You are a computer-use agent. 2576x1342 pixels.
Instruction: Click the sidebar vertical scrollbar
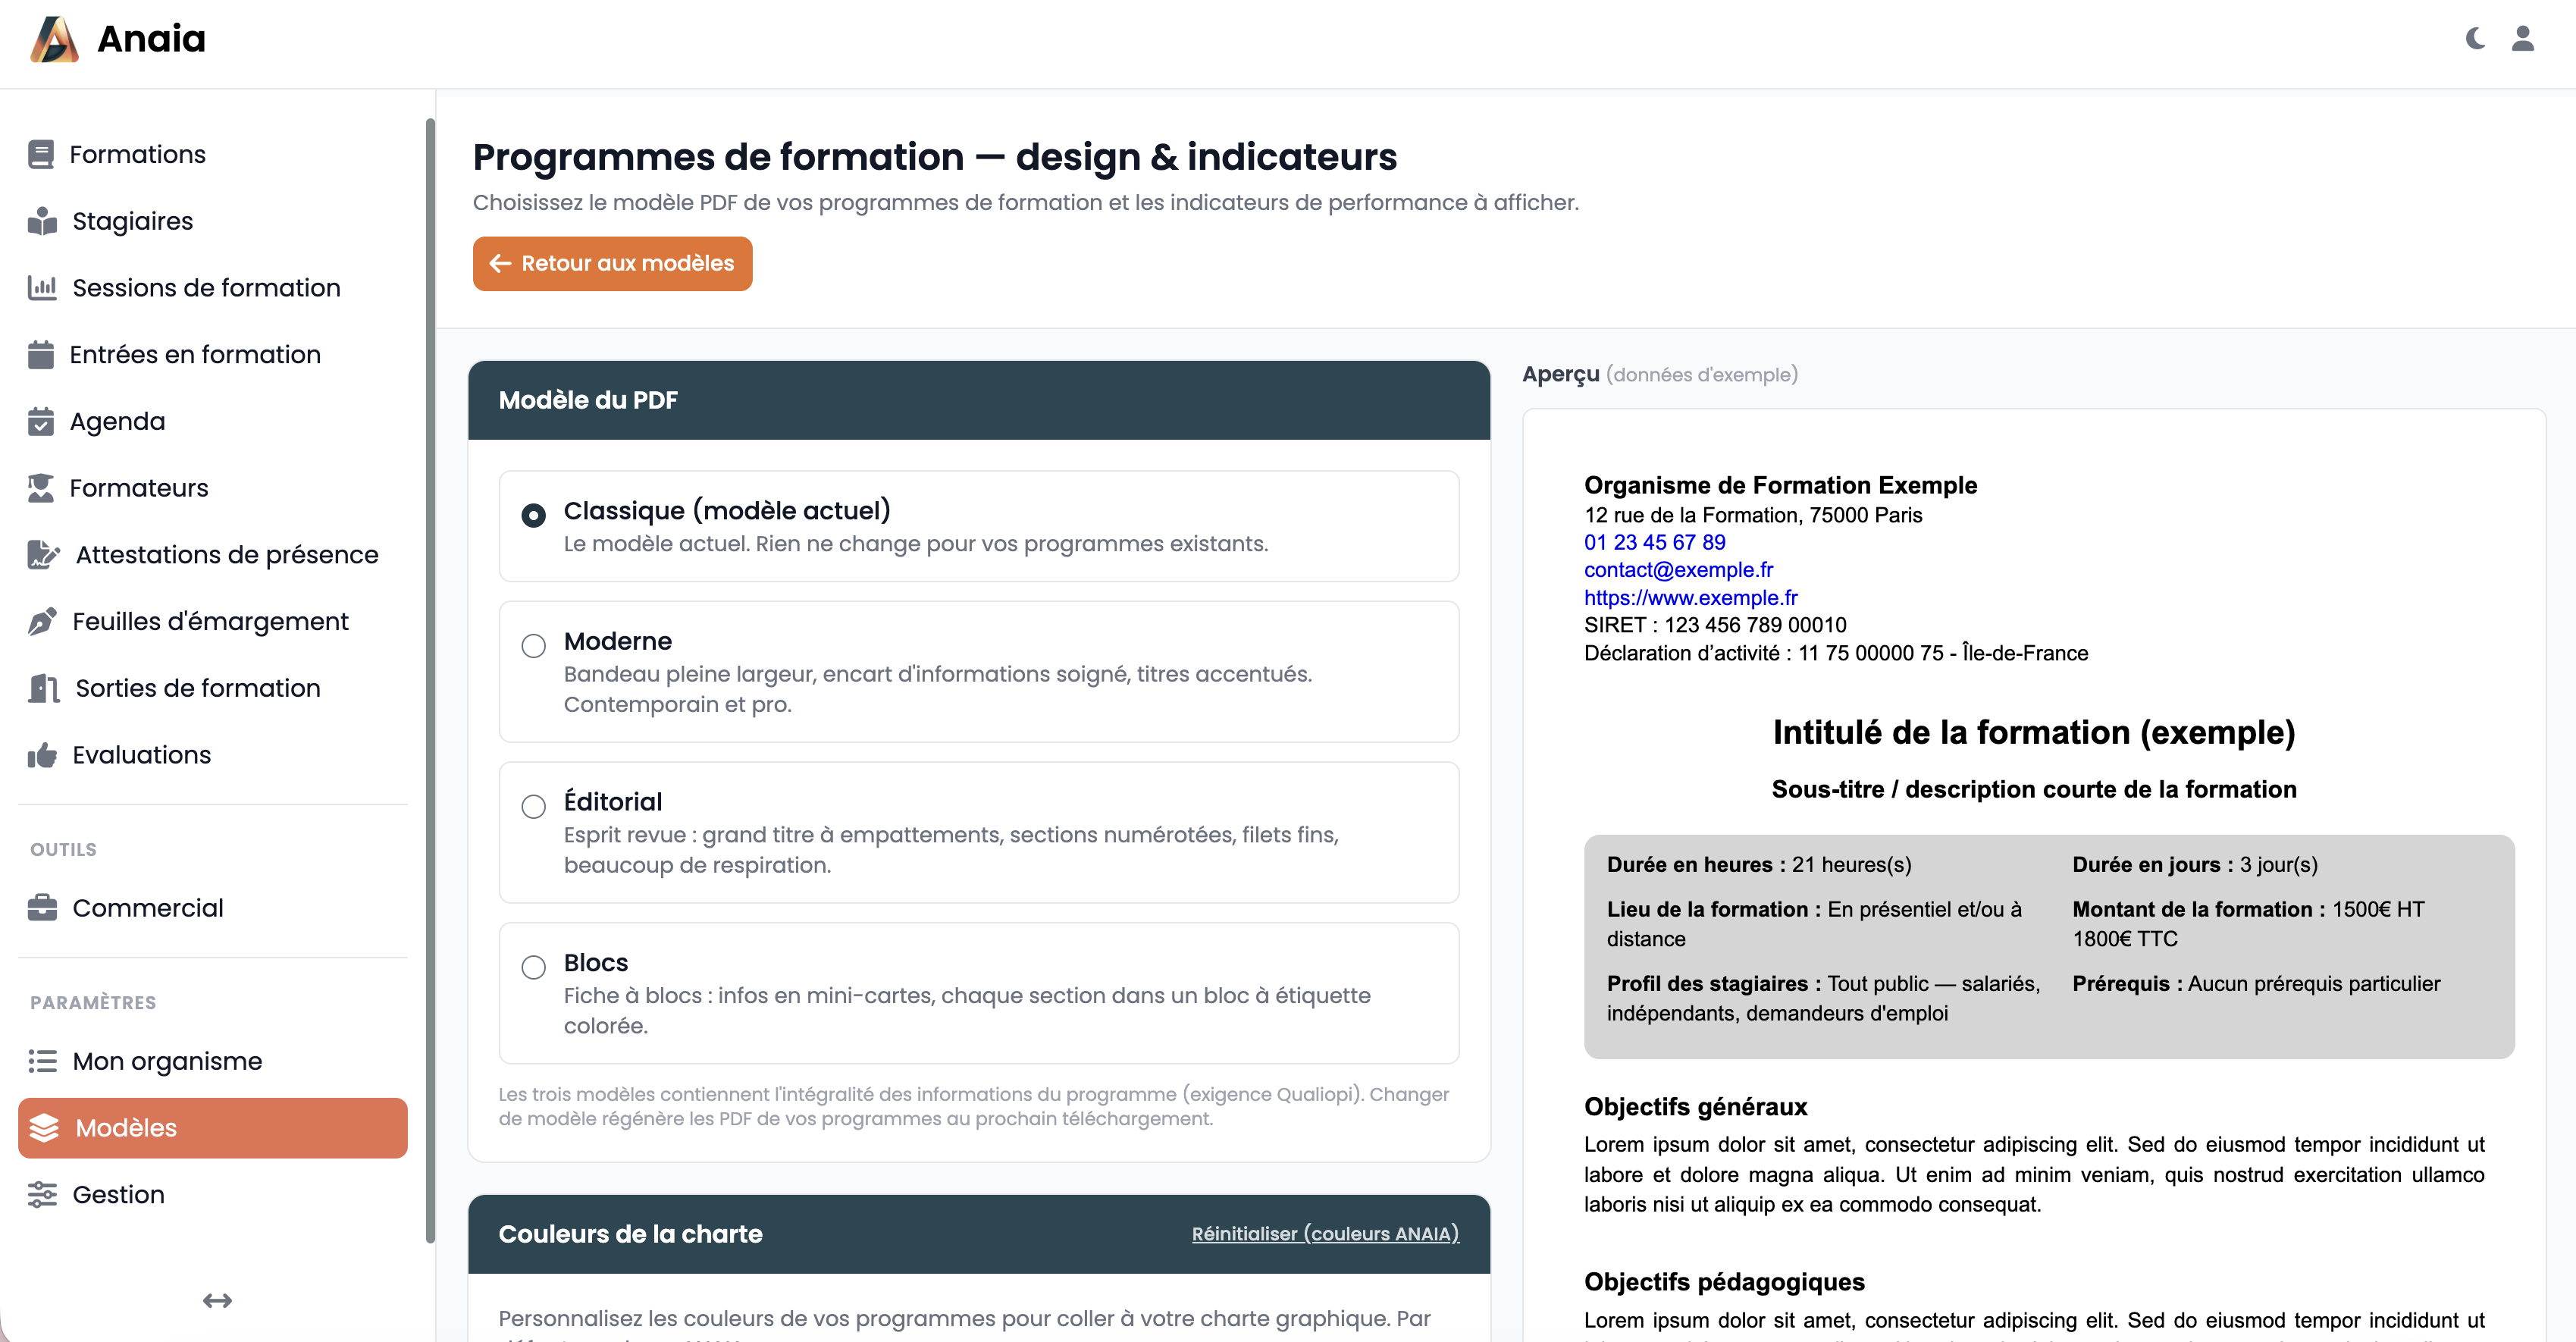[x=430, y=680]
